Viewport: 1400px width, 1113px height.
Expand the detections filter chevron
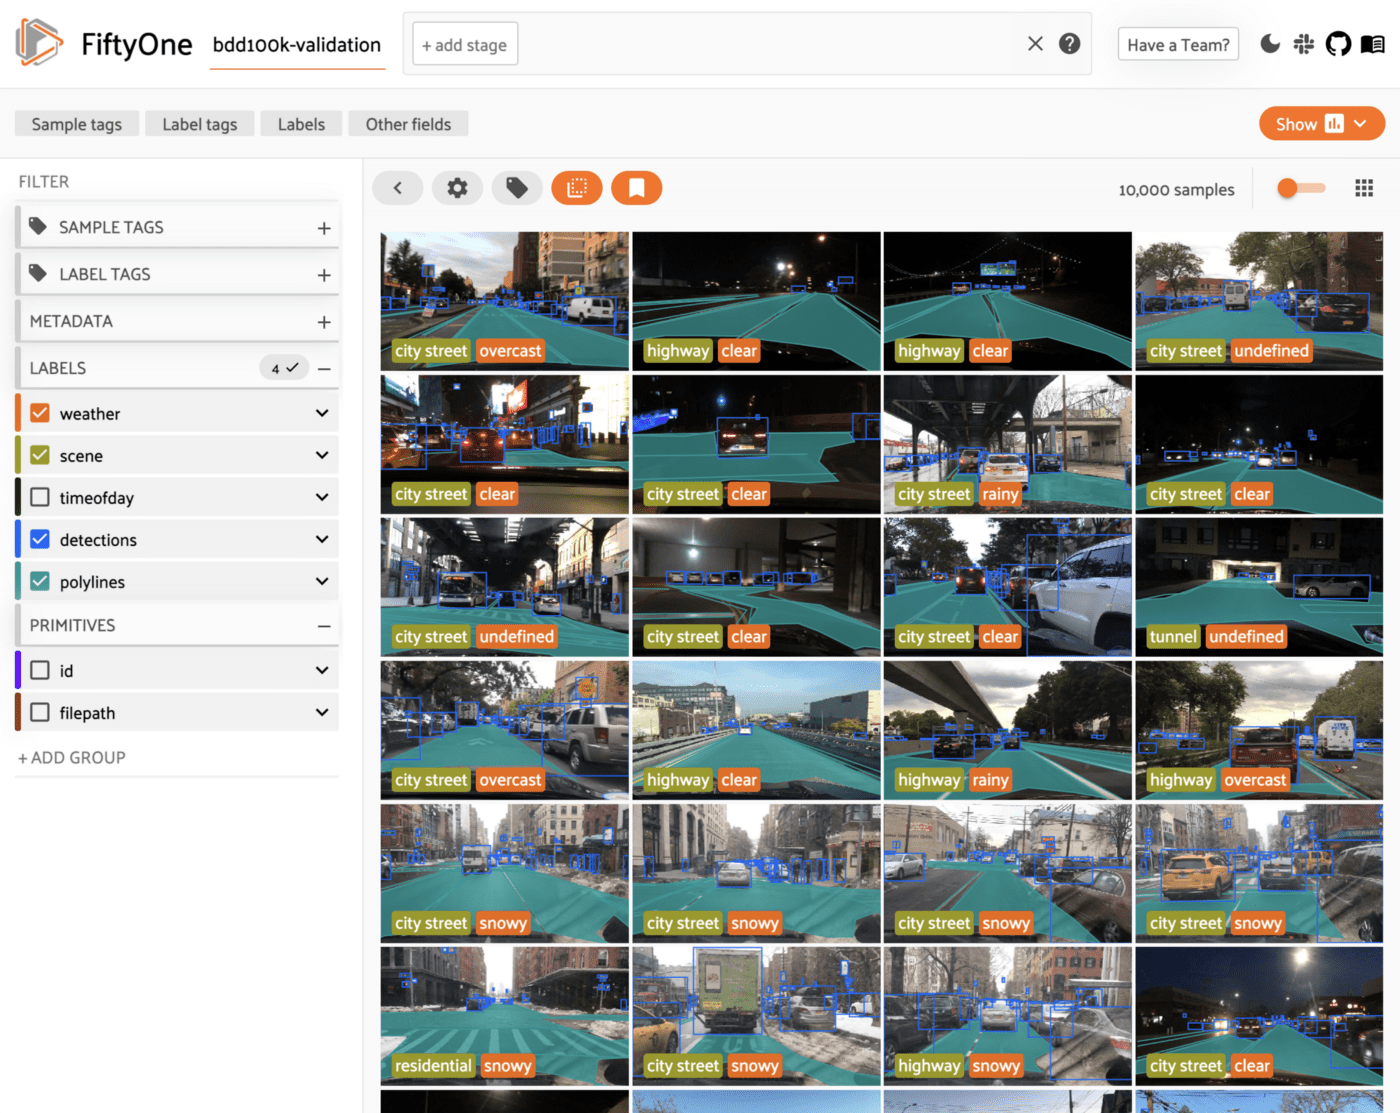click(322, 539)
